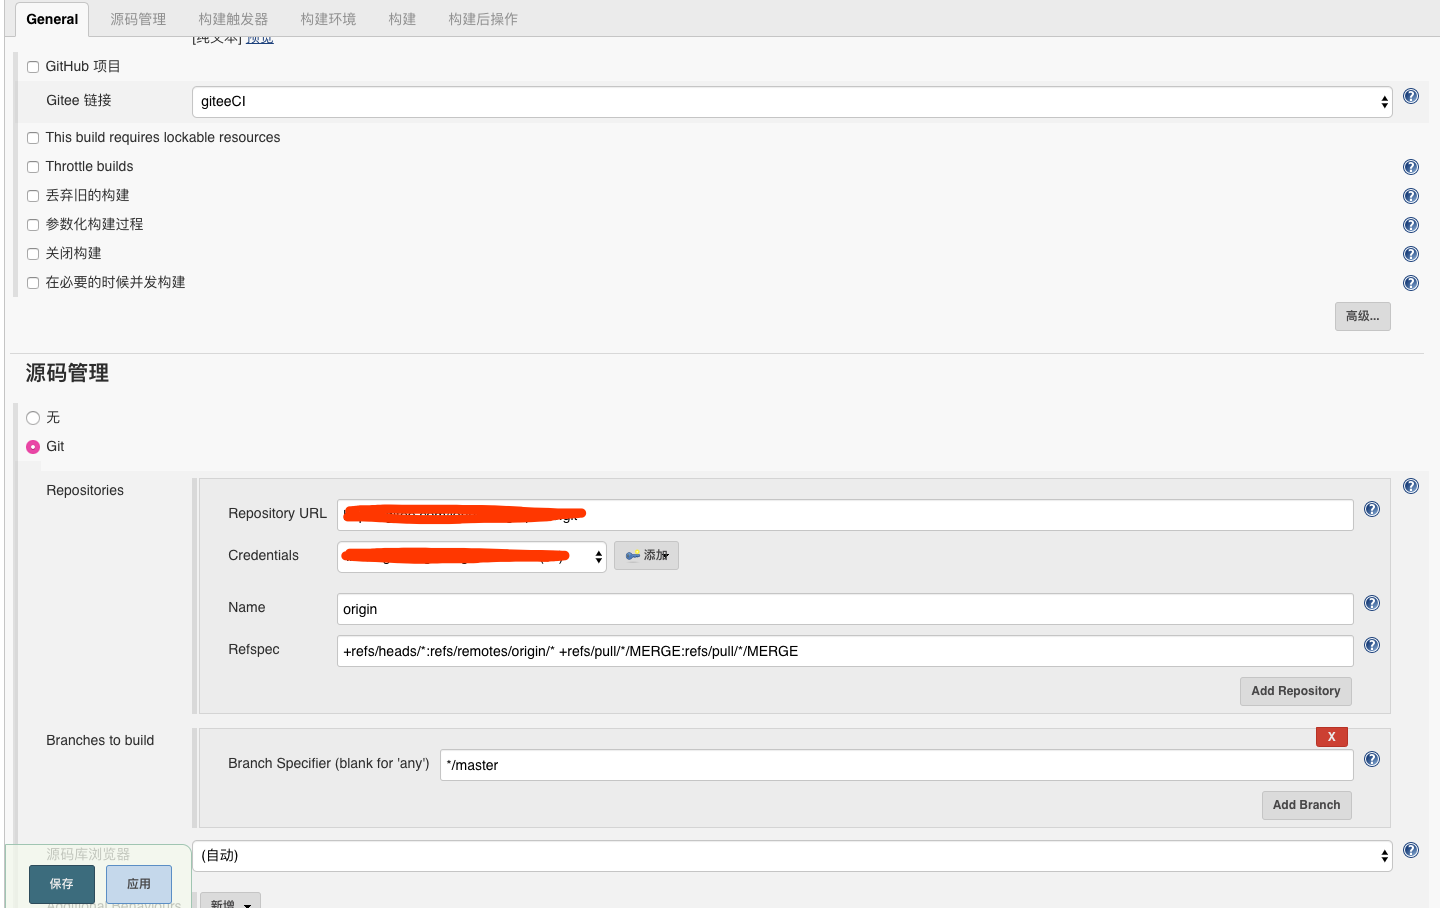
Task: Open the Gitee 链接 giteeCI dropdown
Action: [x=791, y=102]
